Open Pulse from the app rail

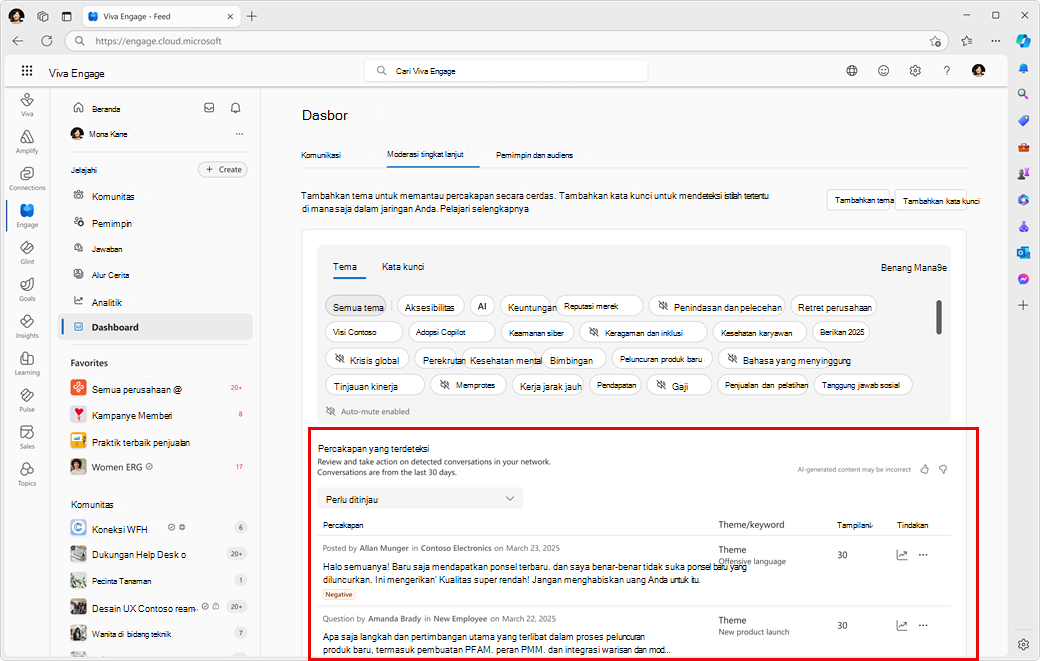pos(27,400)
